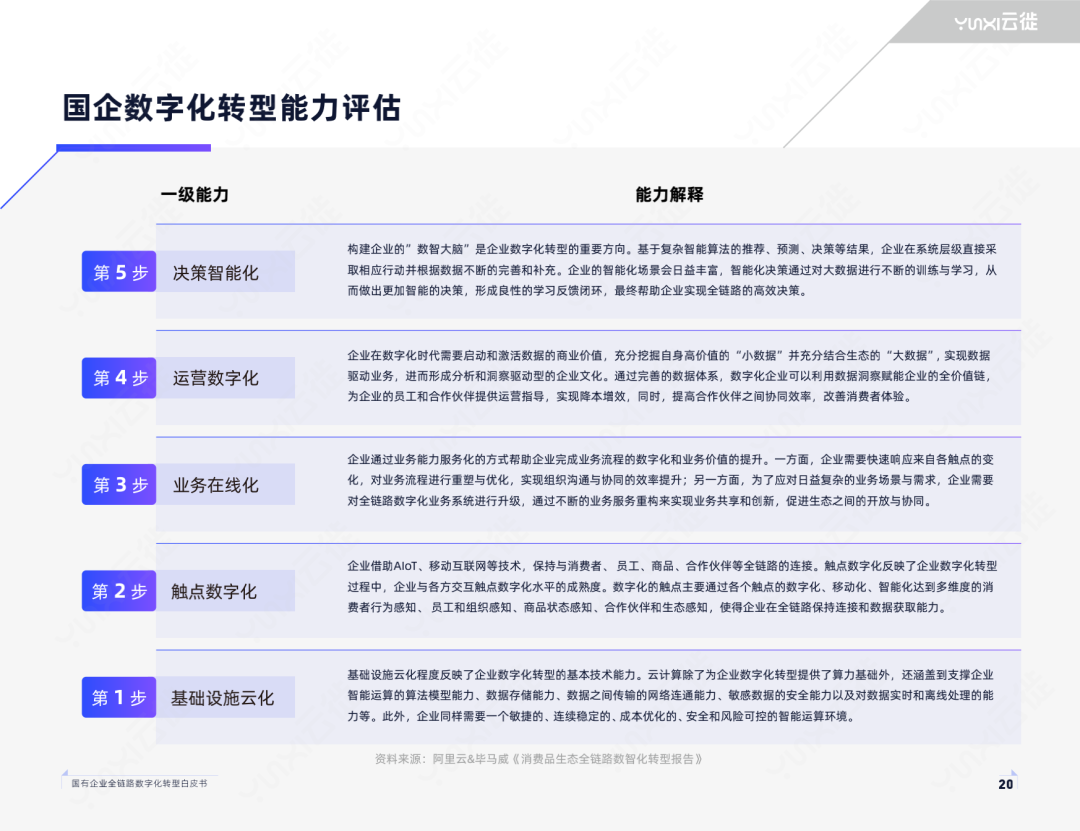Click the page number 20

1006,784
